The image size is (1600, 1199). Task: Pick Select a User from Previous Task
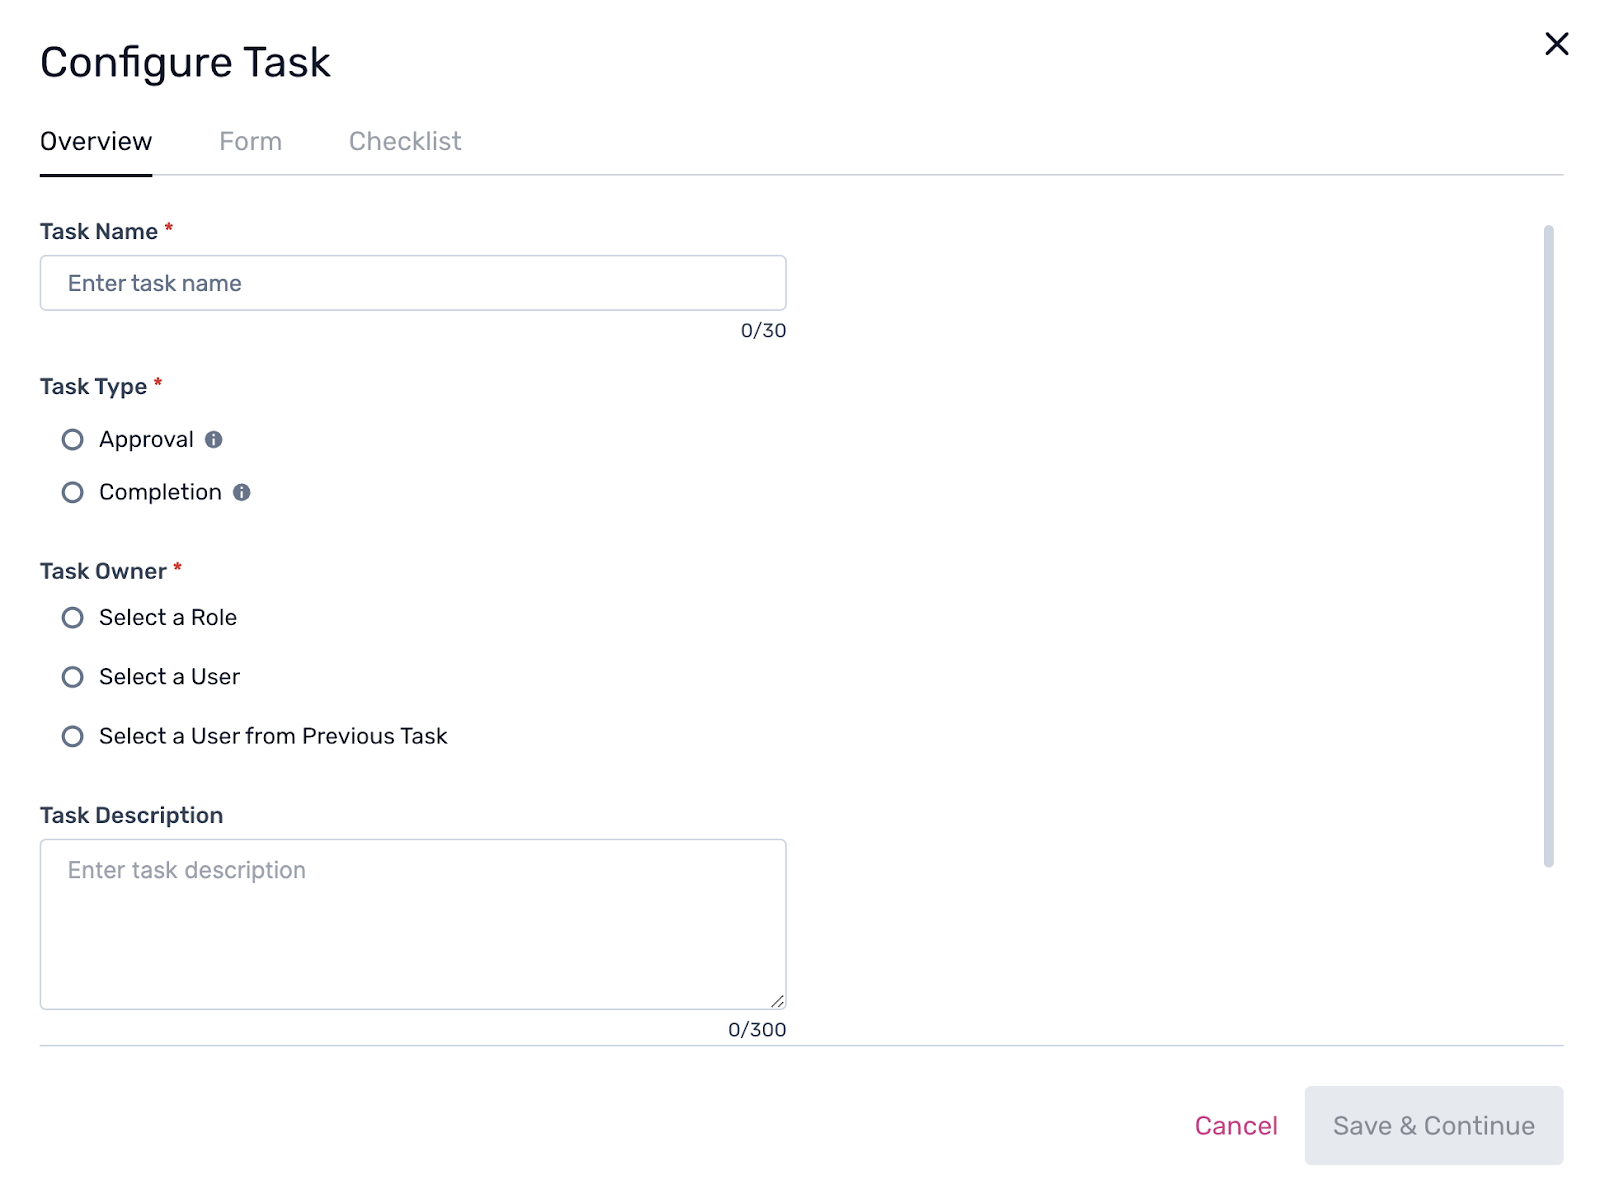click(x=73, y=737)
